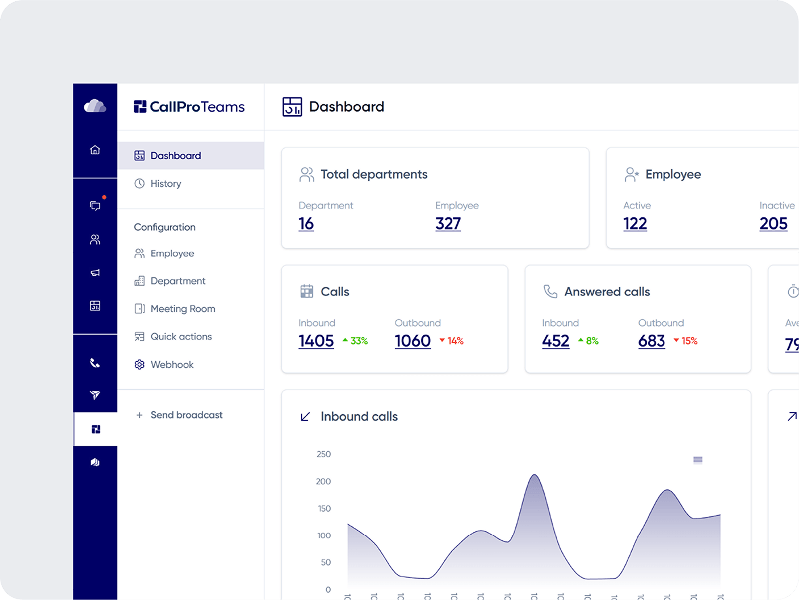Click Send broadcast
The image size is (799, 600).
[187, 415]
